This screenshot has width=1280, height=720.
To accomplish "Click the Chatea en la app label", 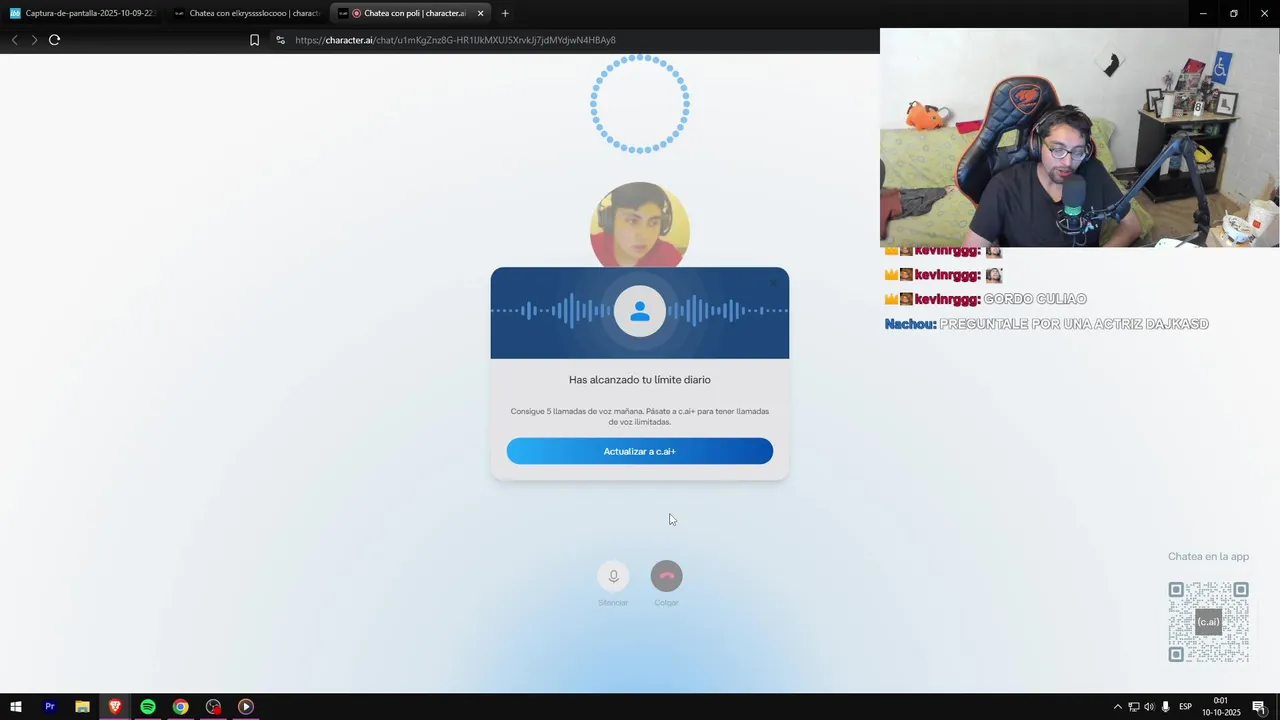I will click(x=1208, y=557).
